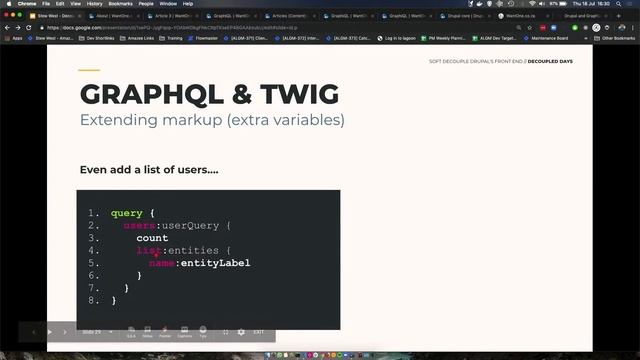Click the date and time display
The height and width of the screenshot is (360, 640).
[591, 4]
